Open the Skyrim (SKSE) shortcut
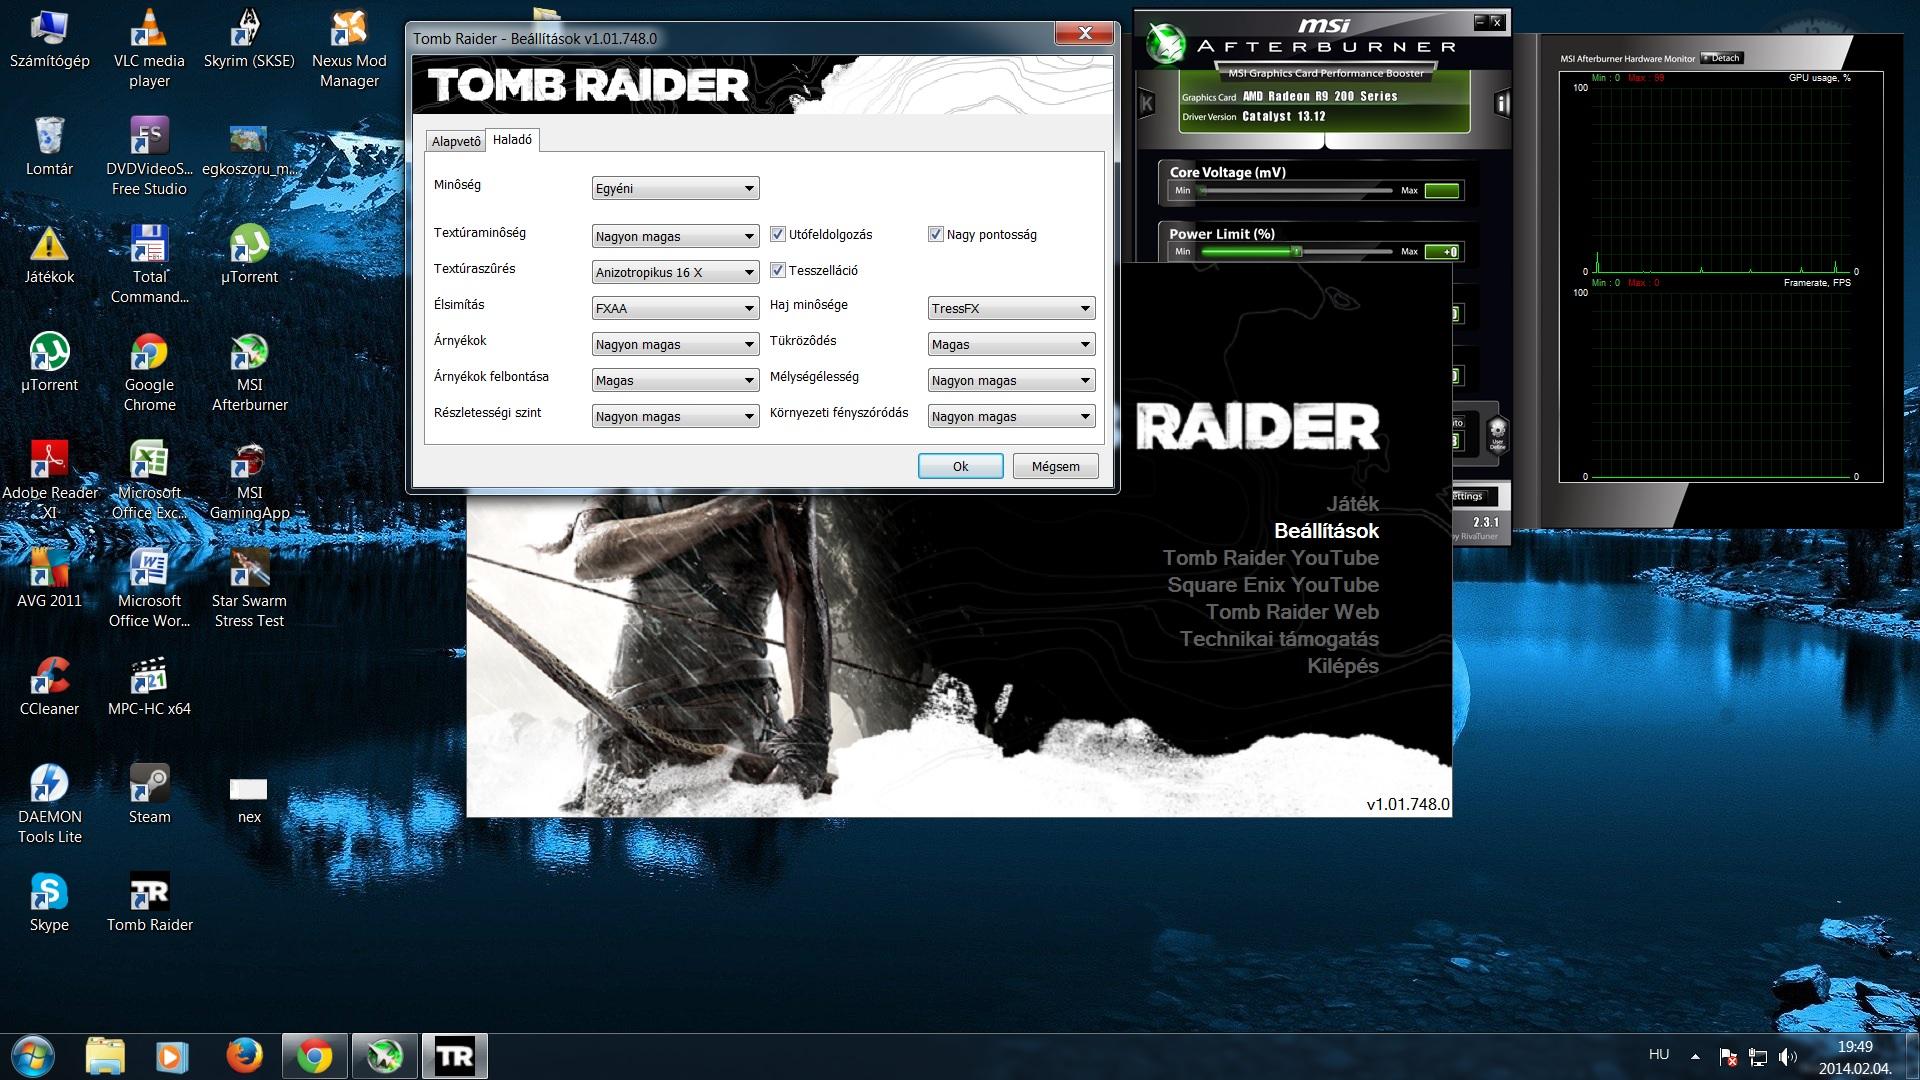Viewport: 1920px width, 1080px height. pos(249,40)
